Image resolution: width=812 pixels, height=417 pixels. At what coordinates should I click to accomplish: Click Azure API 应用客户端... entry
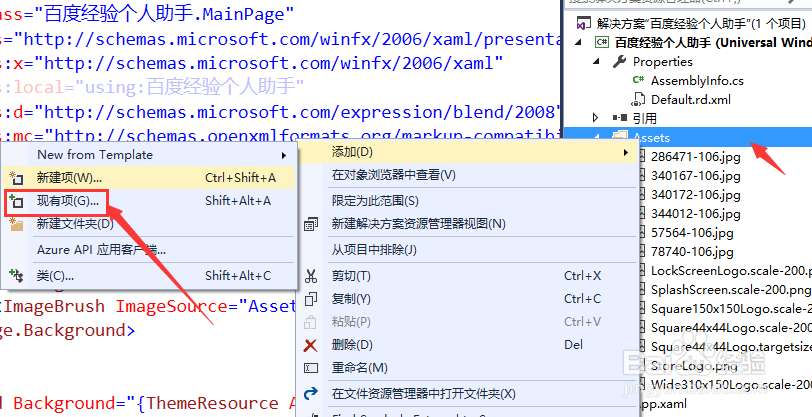click(149, 250)
